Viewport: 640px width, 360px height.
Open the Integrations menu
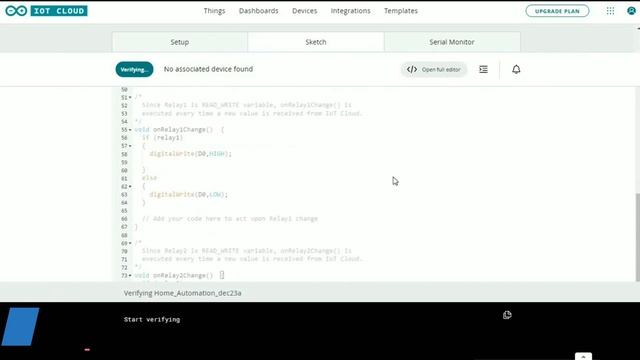tap(350, 11)
